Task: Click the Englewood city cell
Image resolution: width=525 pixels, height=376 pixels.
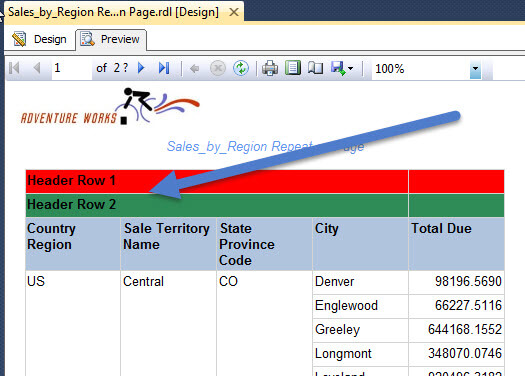Action: 361,306
